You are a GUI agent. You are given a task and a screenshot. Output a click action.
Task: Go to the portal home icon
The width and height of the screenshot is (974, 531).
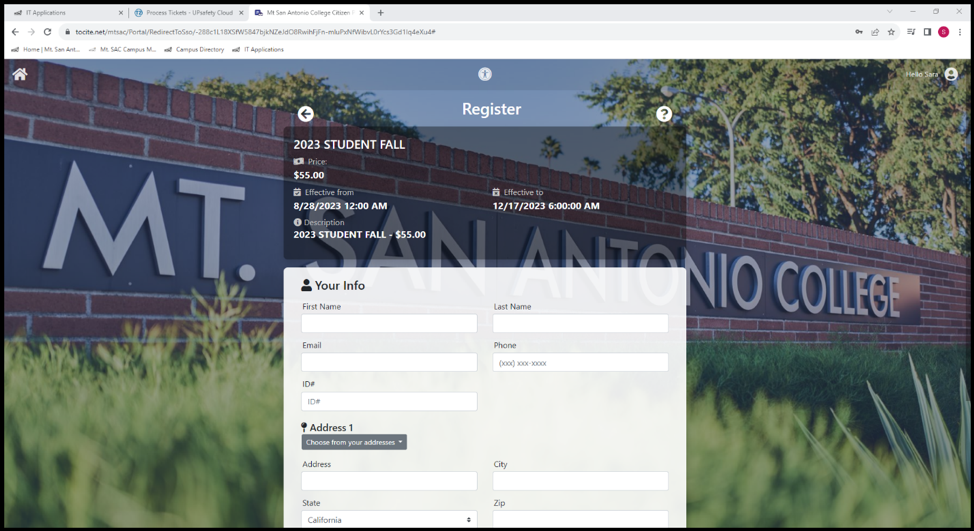coord(20,75)
